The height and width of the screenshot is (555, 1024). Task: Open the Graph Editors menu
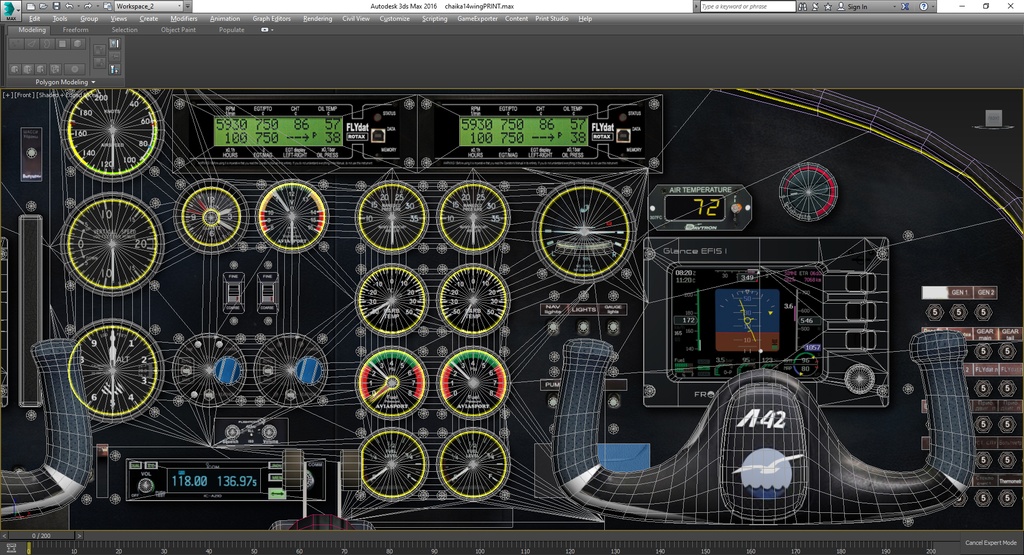pos(272,19)
